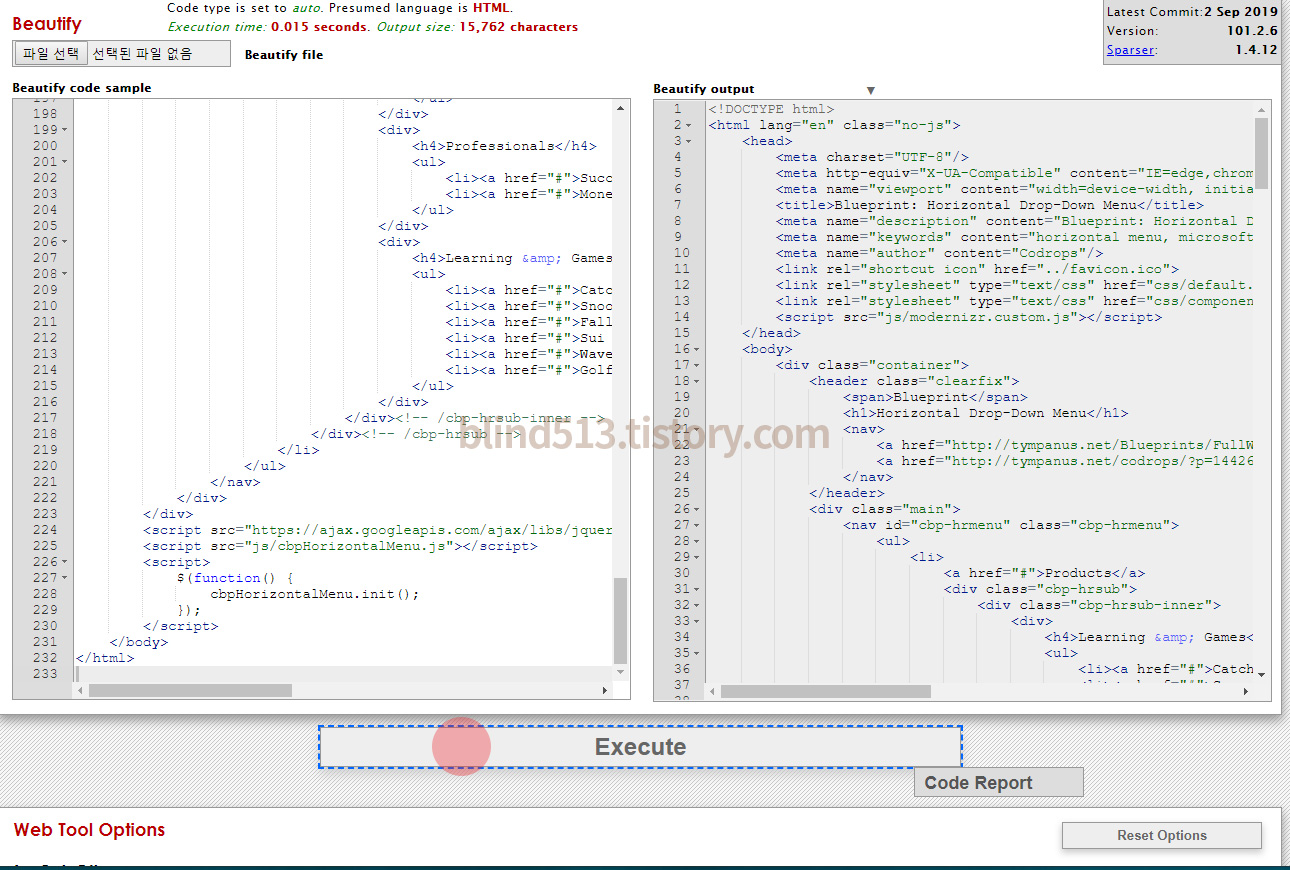Click the down arrow of code sample scrollbar
The height and width of the screenshot is (870, 1290).
[621, 673]
